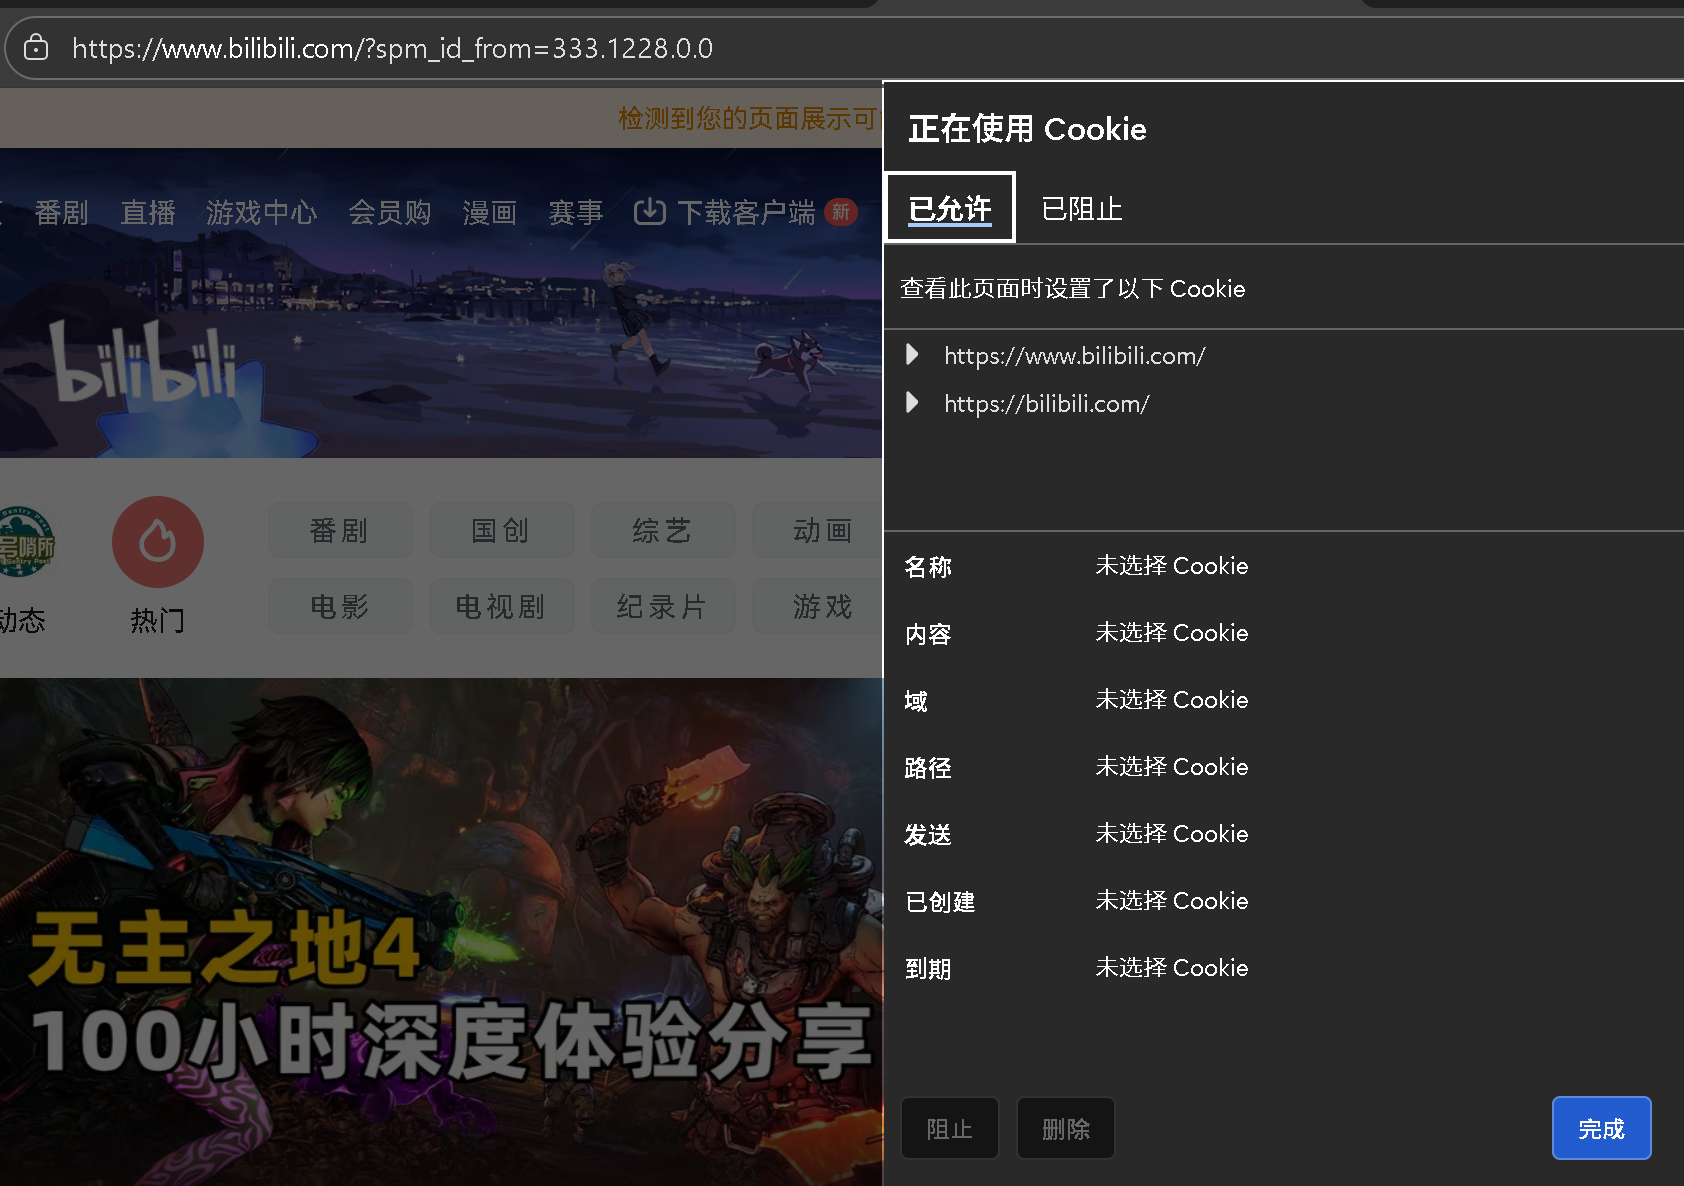Open the 番剧 navigation link
This screenshot has height=1186, width=1684.
click(x=62, y=212)
